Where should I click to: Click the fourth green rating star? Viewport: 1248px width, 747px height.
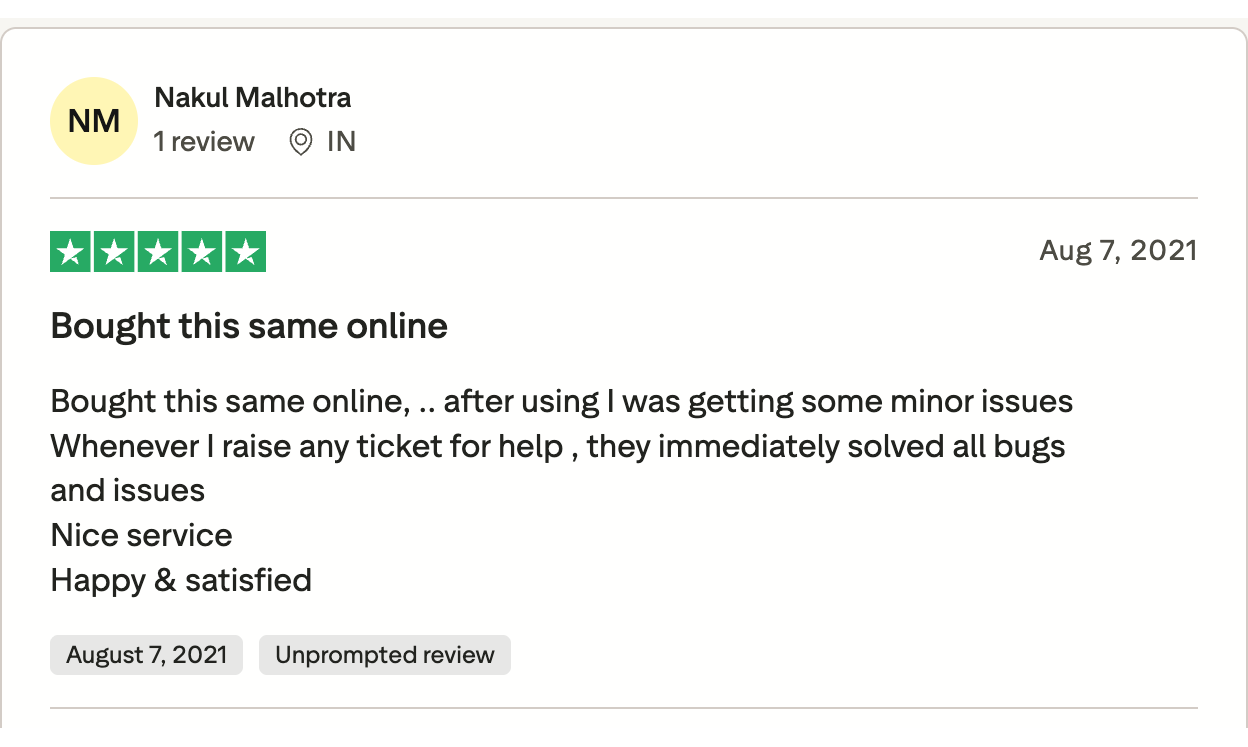click(201, 252)
